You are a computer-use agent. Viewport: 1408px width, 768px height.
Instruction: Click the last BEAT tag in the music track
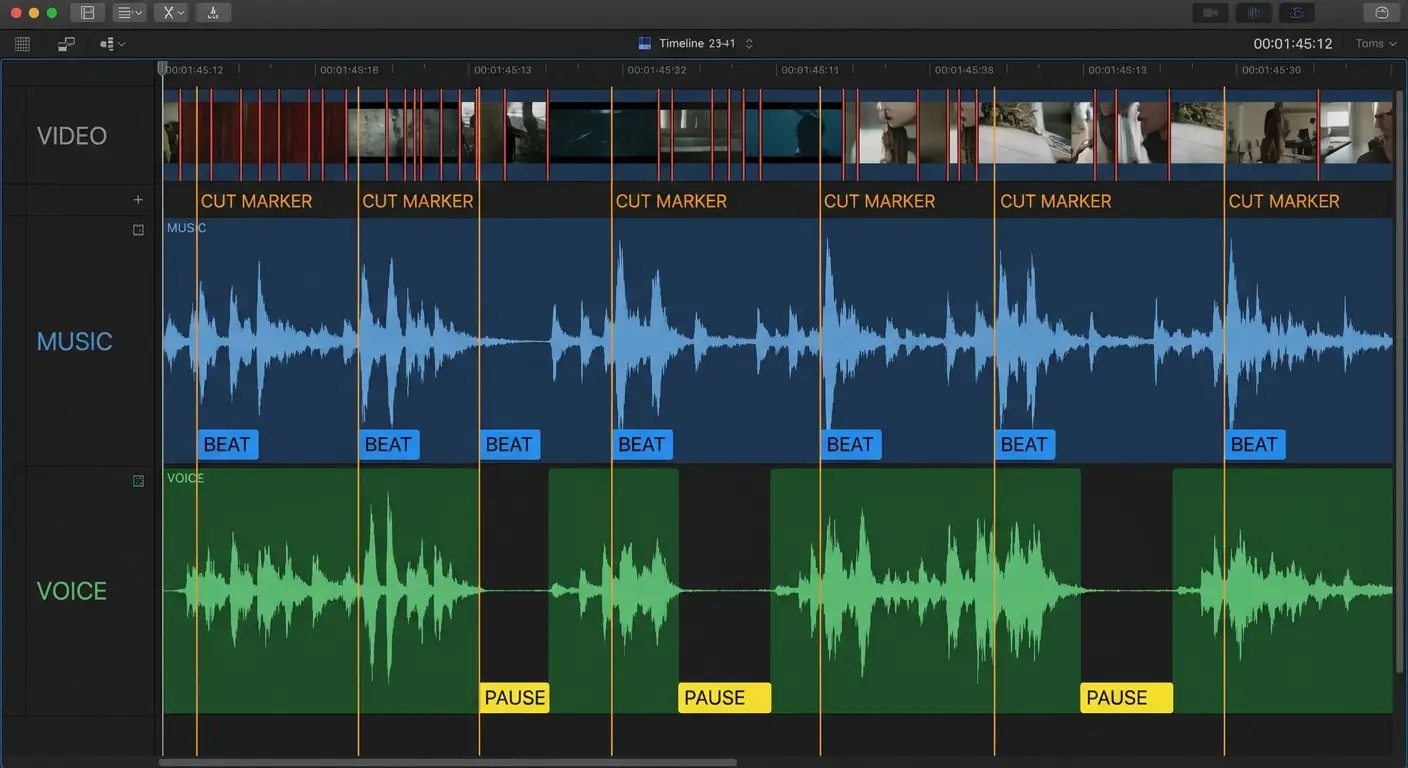[1255, 445]
